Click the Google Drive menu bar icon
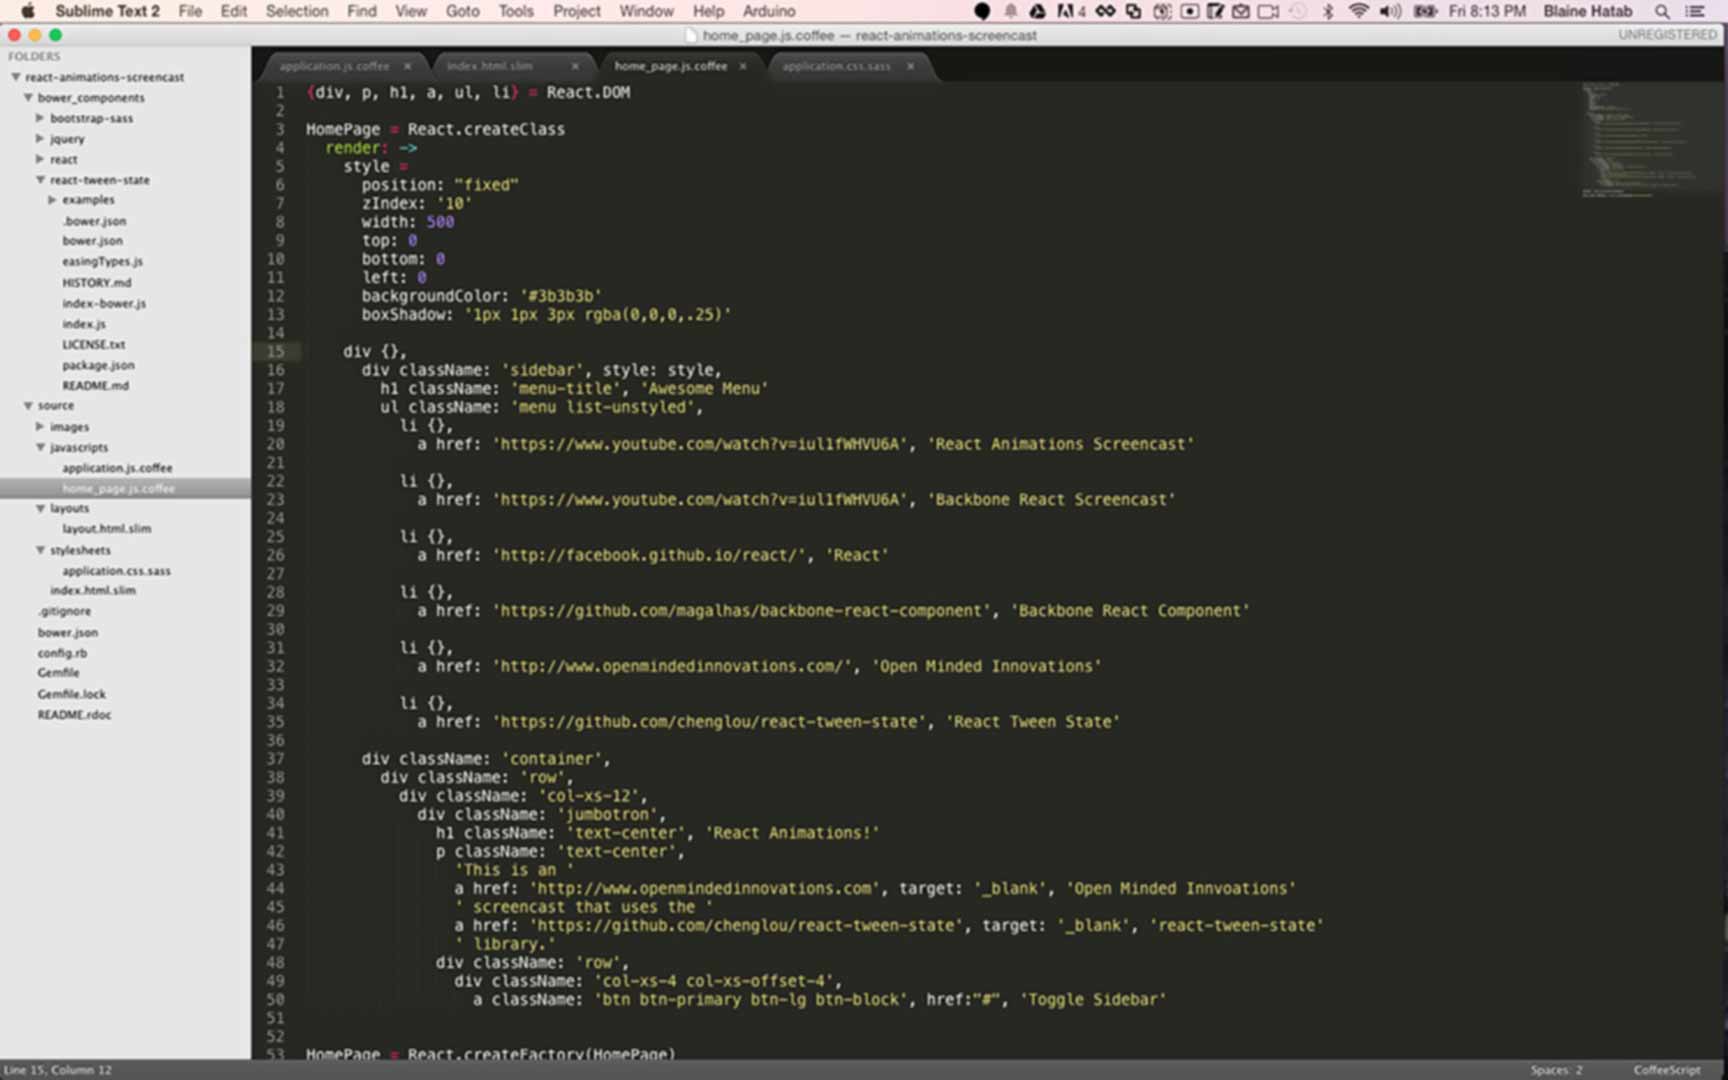 (x=1038, y=11)
